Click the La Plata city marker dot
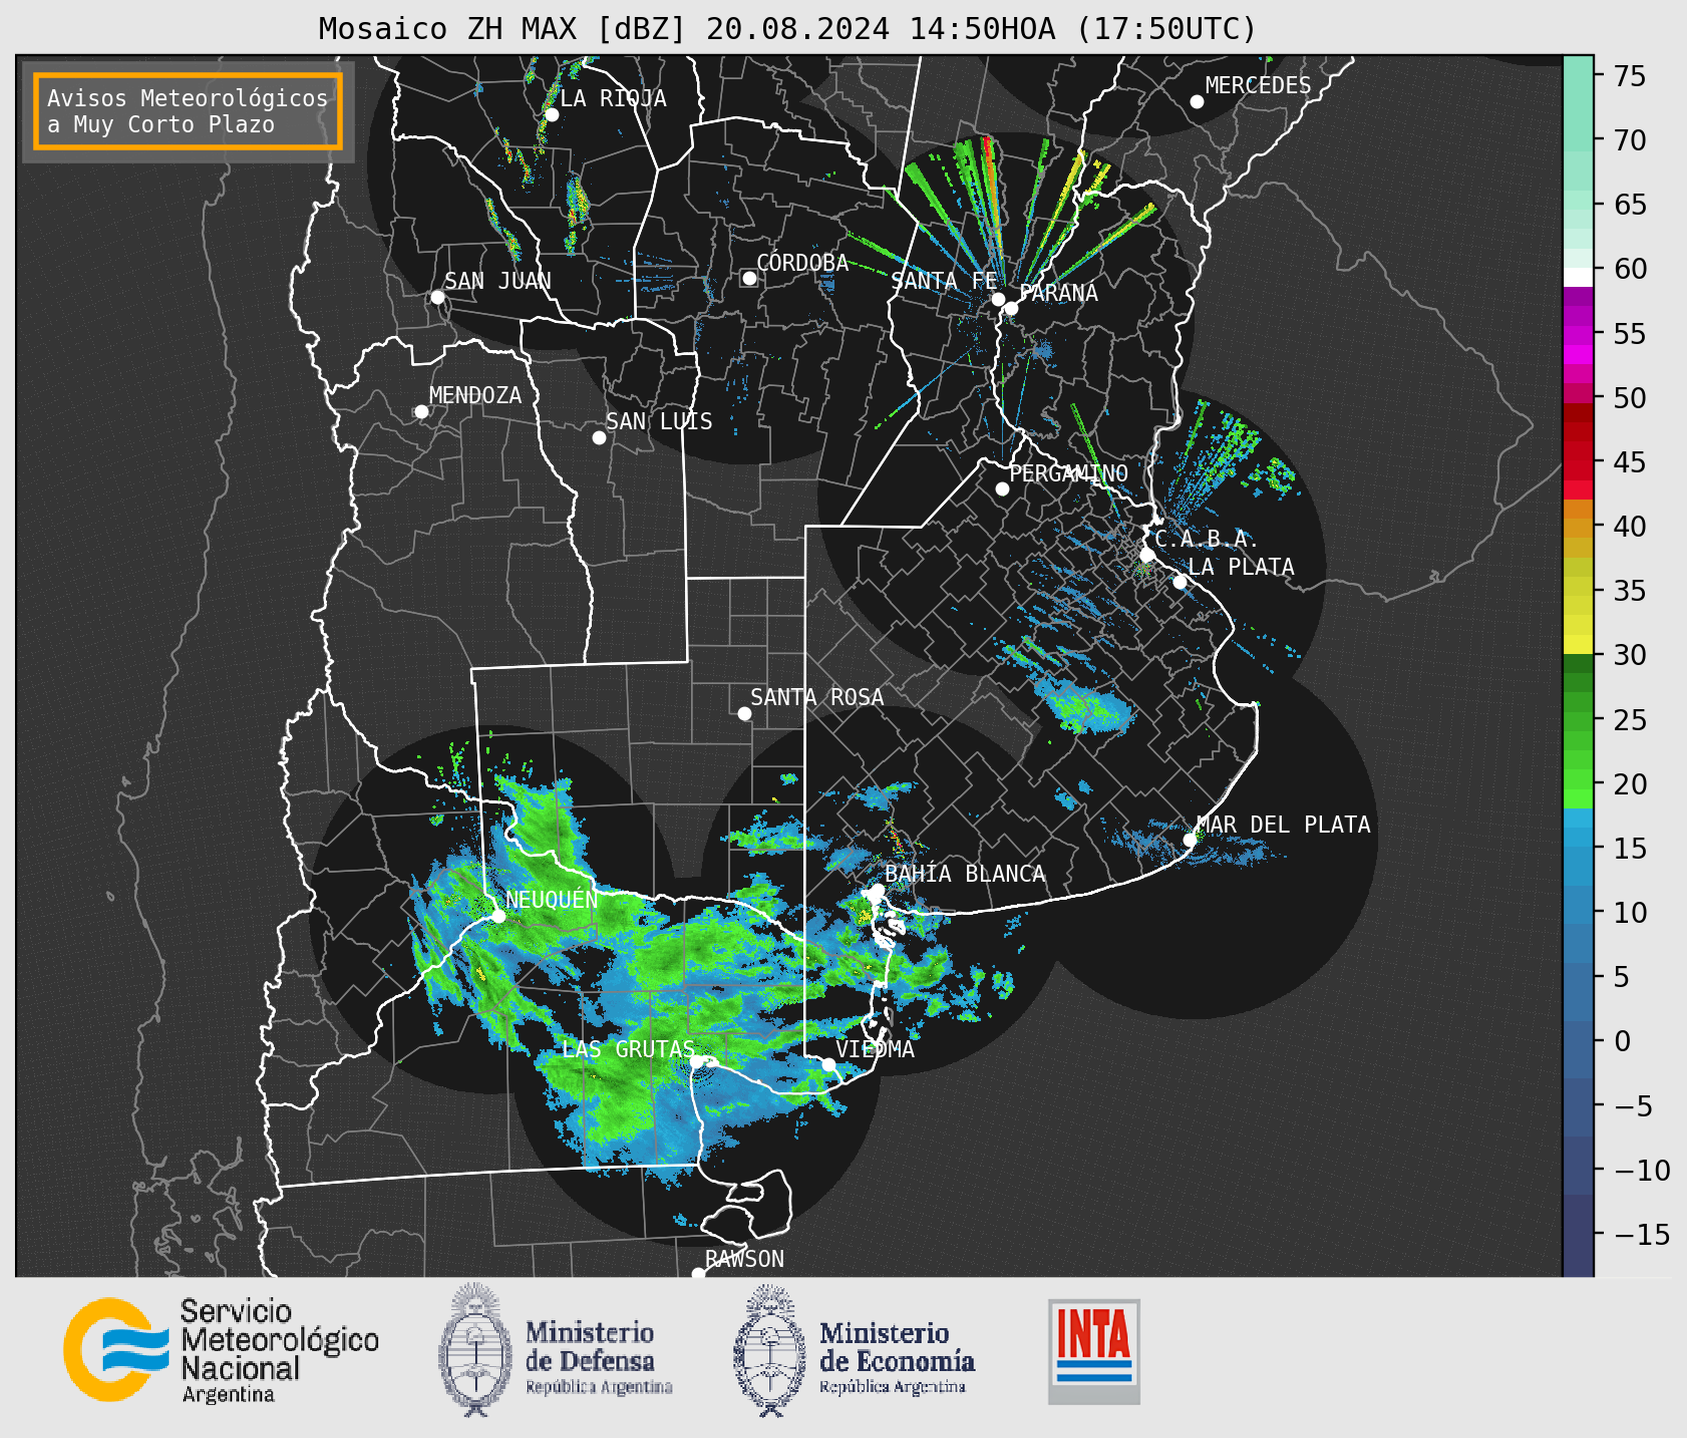 (1180, 582)
